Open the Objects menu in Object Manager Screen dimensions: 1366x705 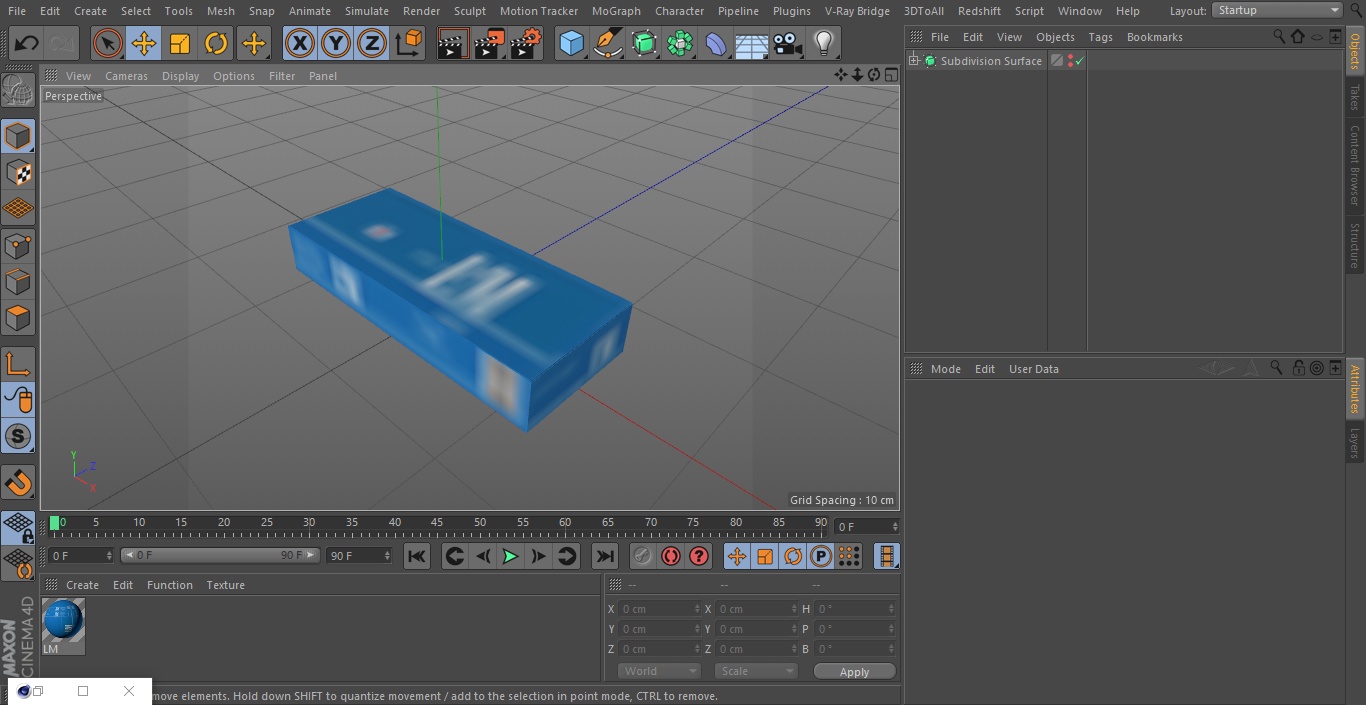coord(1055,37)
